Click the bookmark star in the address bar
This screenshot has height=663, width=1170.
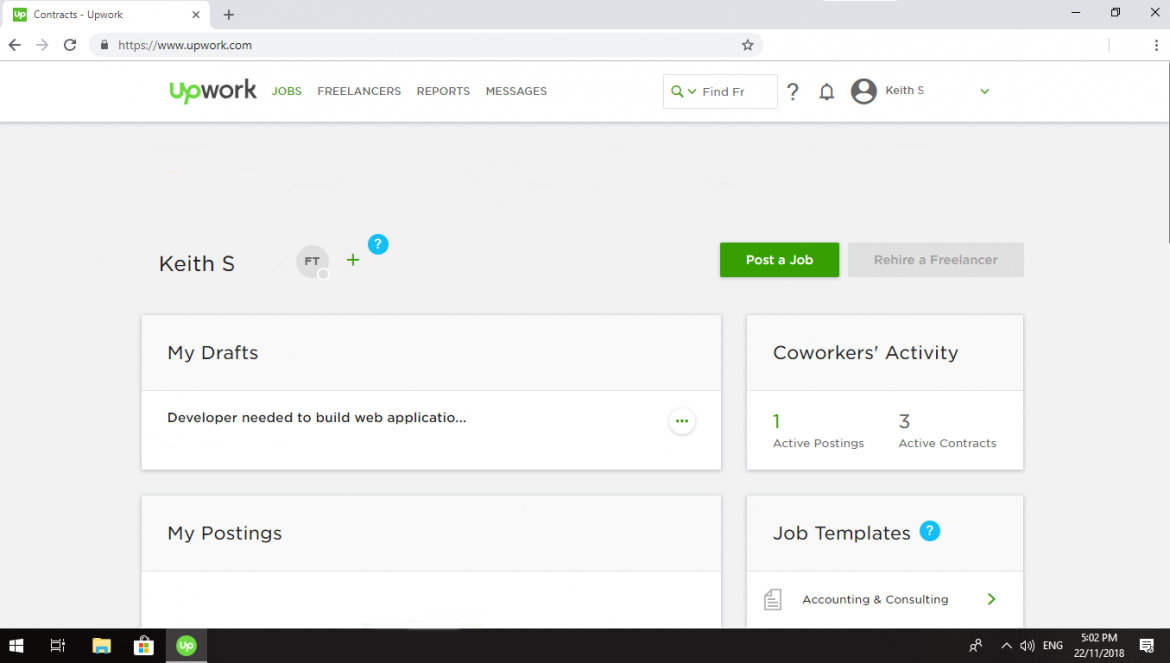tap(747, 45)
